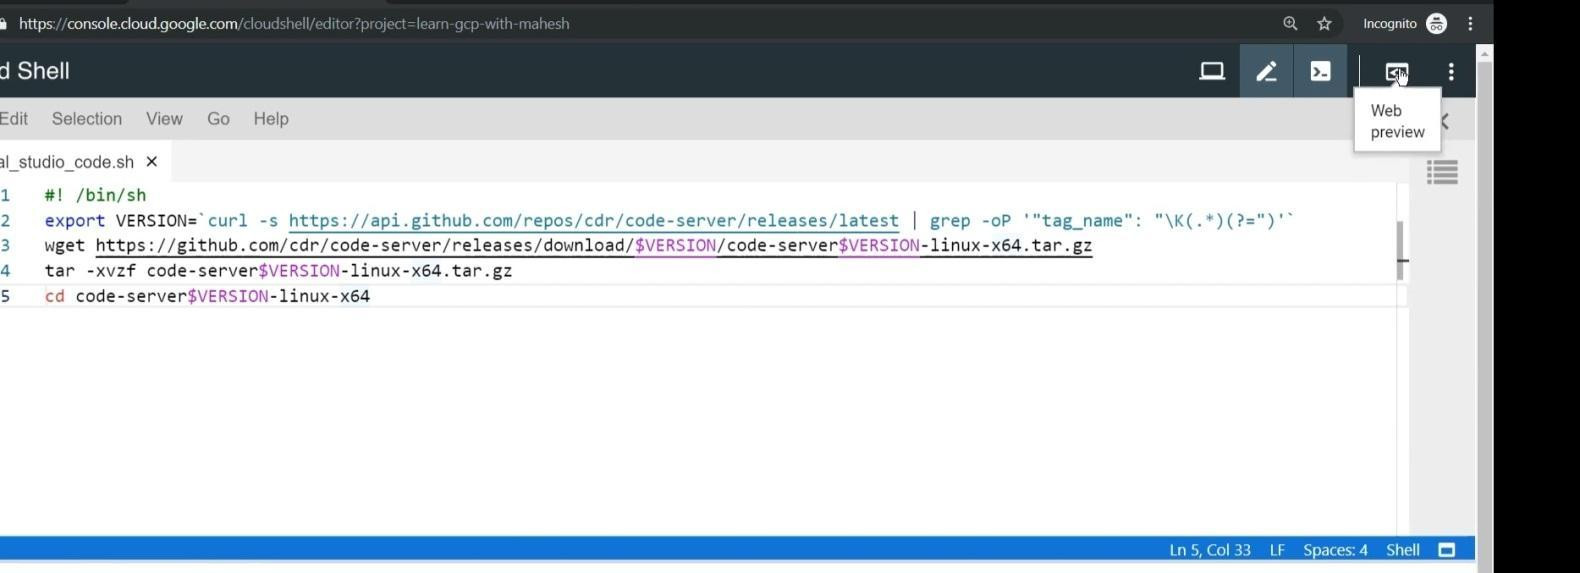The image size is (1580, 573).
Task: Click the 'wget' command on line 3
Action: pos(64,246)
